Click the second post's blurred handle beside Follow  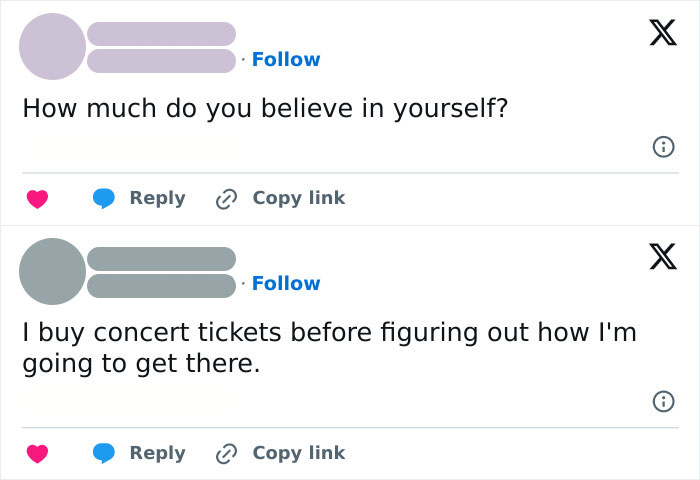tap(161, 285)
